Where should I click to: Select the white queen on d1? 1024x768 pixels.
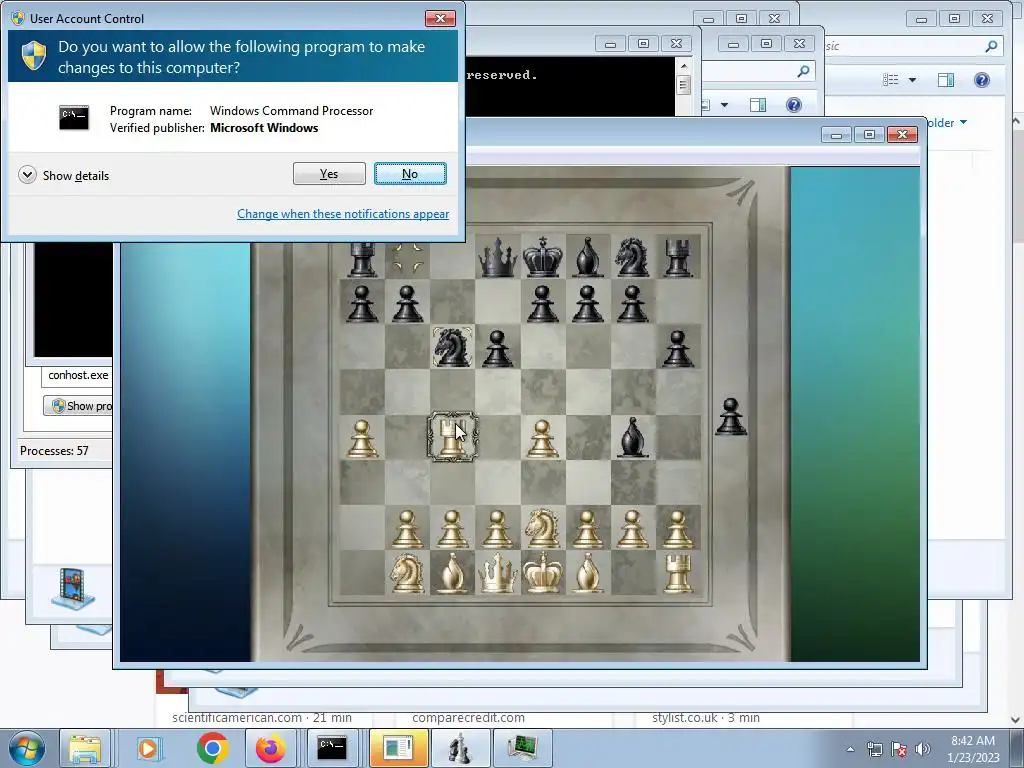498,573
